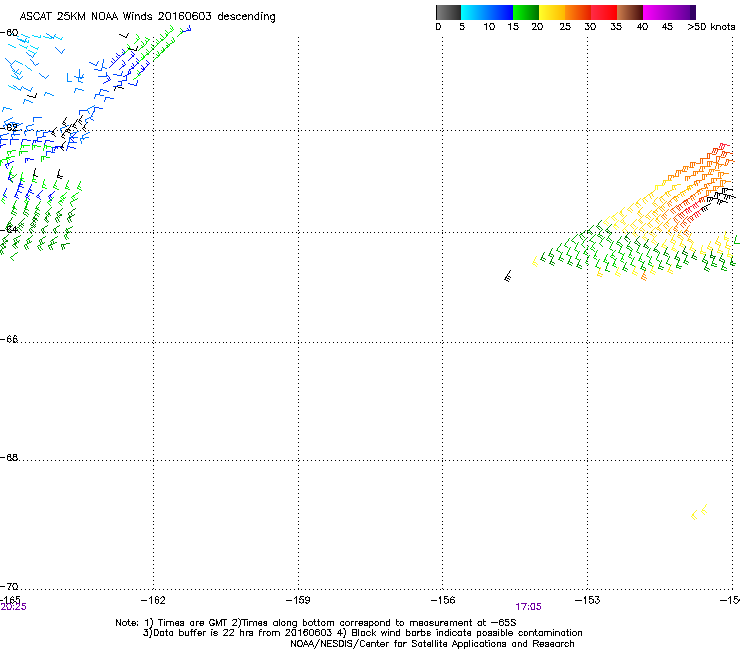Click the '25' legend scale label
This screenshot has height=650, width=740.
[565, 27]
